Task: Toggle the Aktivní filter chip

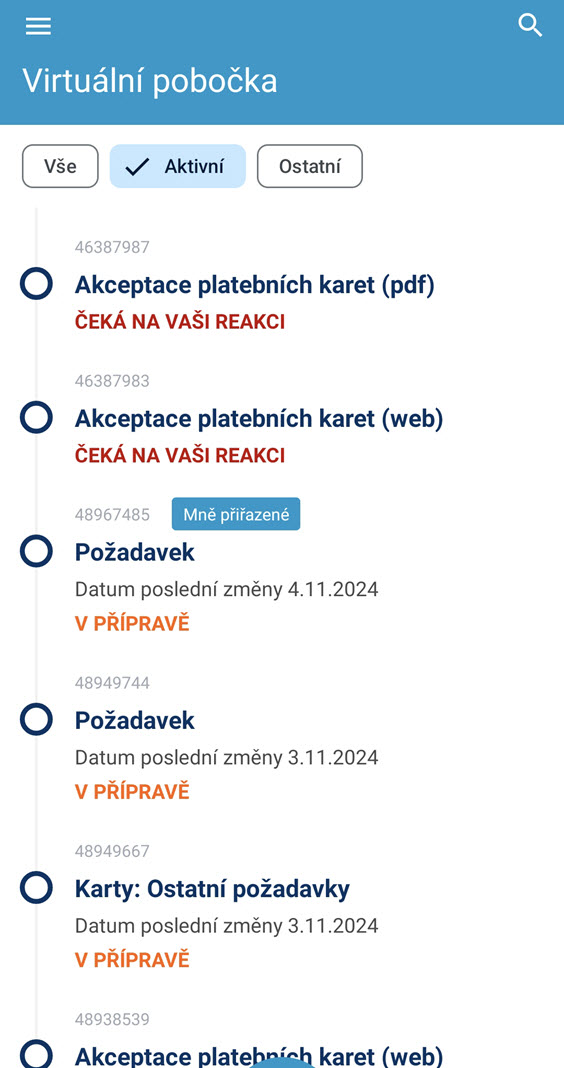Action: pos(178,166)
